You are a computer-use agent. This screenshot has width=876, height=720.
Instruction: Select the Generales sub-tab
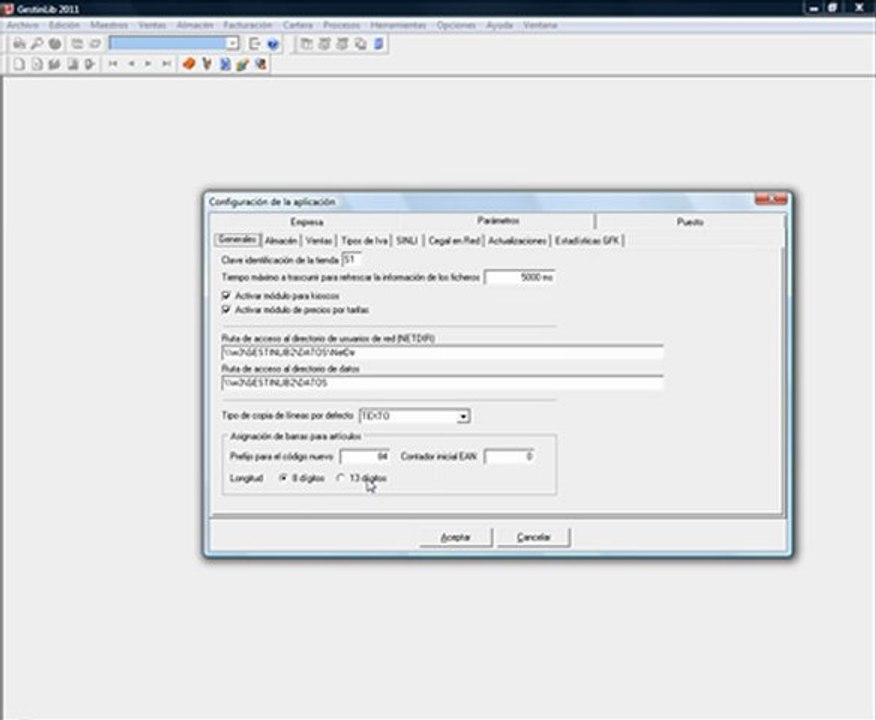pos(237,240)
